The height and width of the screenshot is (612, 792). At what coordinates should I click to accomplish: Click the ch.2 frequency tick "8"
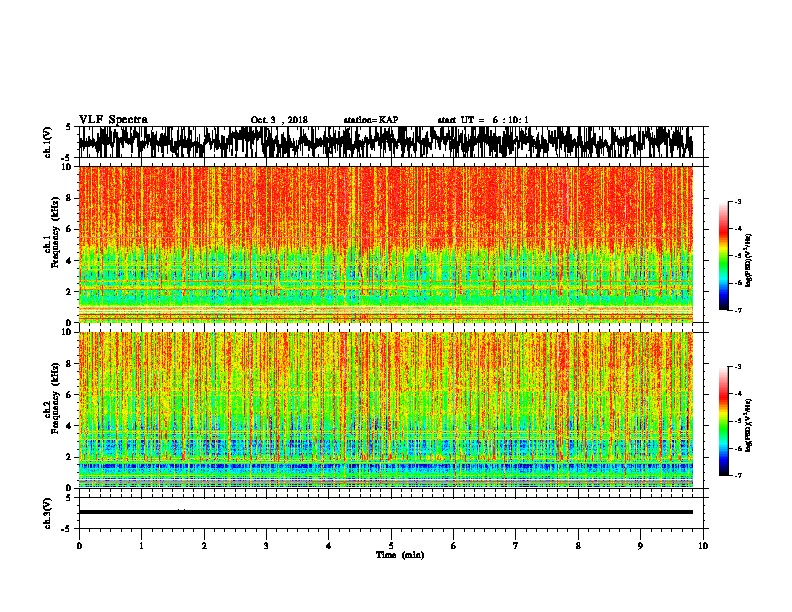pyautogui.click(x=70, y=364)
